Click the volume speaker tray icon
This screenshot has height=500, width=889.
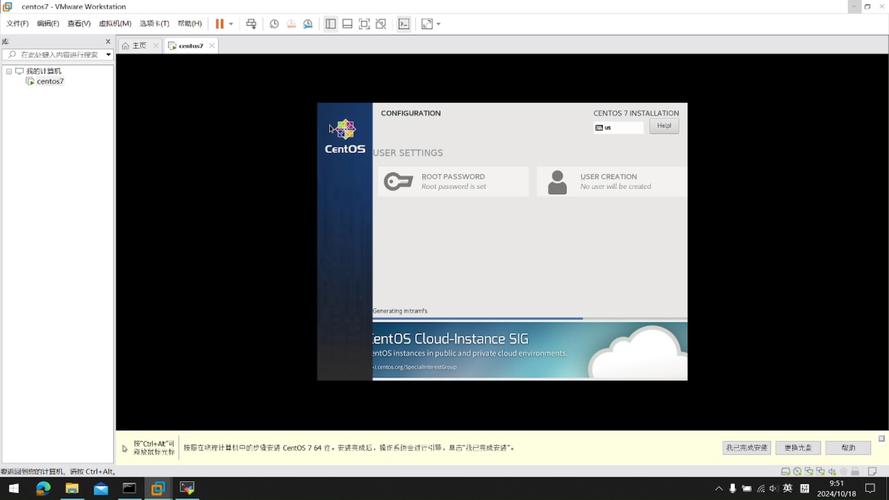(773, 488)
